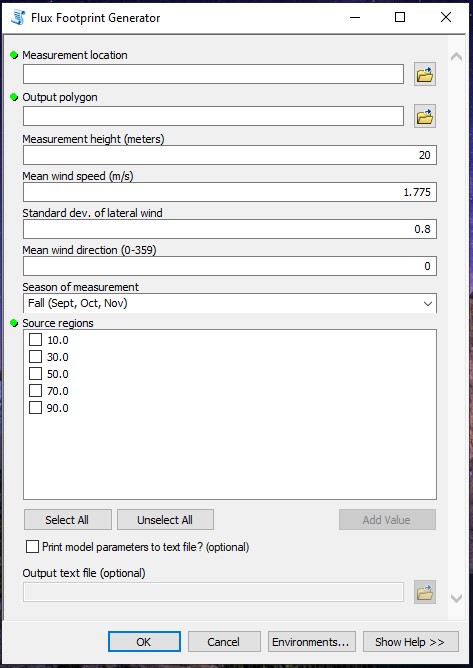Check the 90.0 source region box
The height and width of the screenshot is (668, 473).
coord(35,408)
